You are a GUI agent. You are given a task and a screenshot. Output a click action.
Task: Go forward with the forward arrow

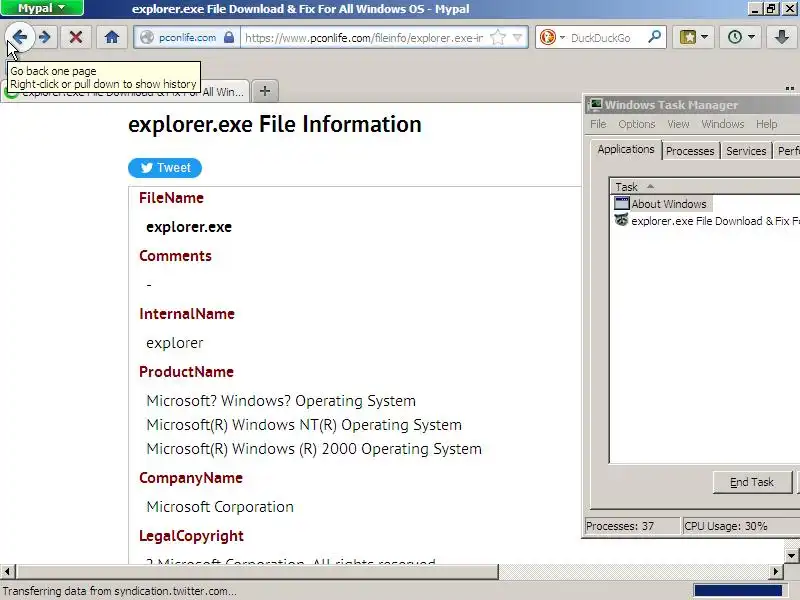(45, 37)
